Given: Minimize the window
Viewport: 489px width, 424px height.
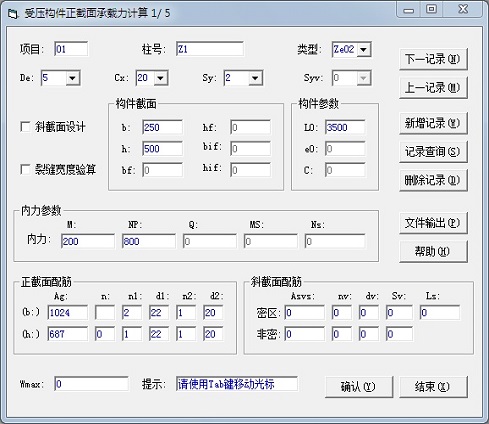Looking at the screenshot, I should 409,9.
